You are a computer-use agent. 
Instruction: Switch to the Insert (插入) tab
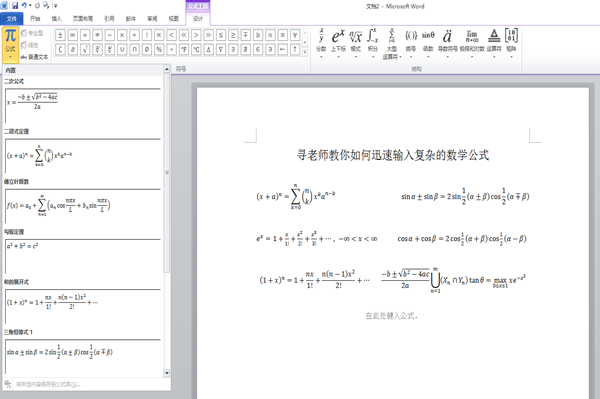pyautogui.click(x=56, y=18)
